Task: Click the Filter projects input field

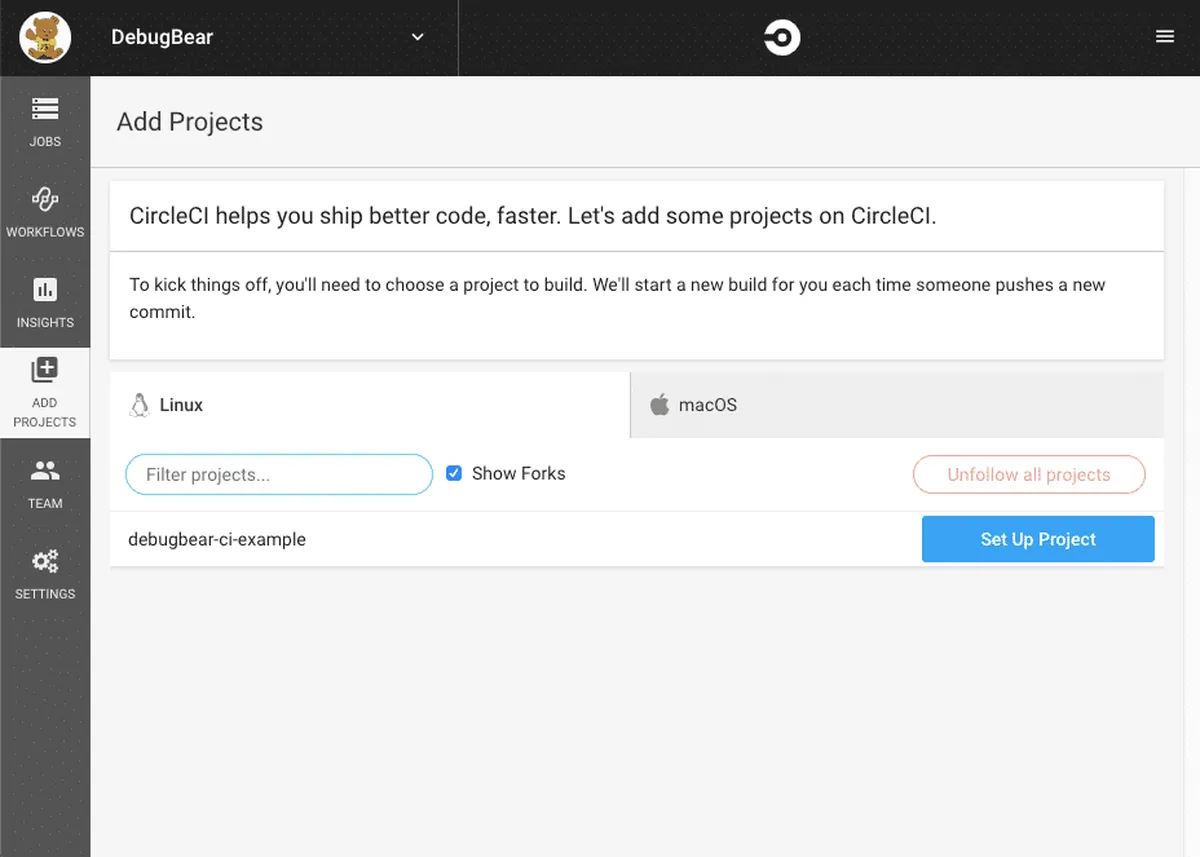Action: point(279,475)
